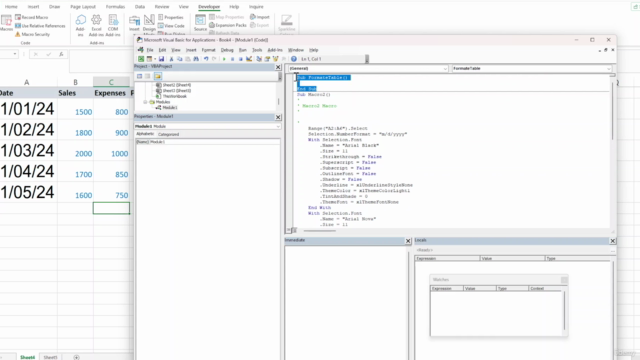Open the Run menu in VBA editor

(242, 50)
